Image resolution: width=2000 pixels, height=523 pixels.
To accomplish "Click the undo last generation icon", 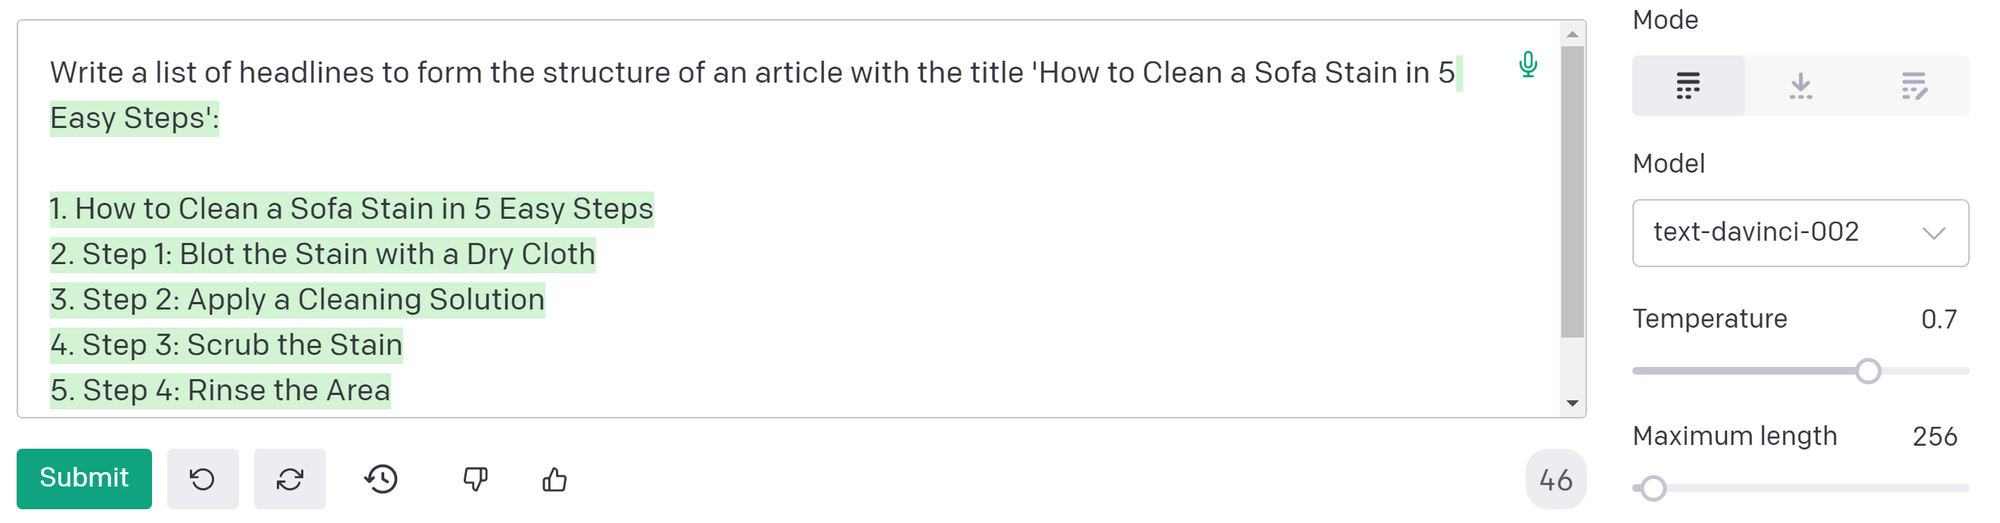I will tap(202, 479).
